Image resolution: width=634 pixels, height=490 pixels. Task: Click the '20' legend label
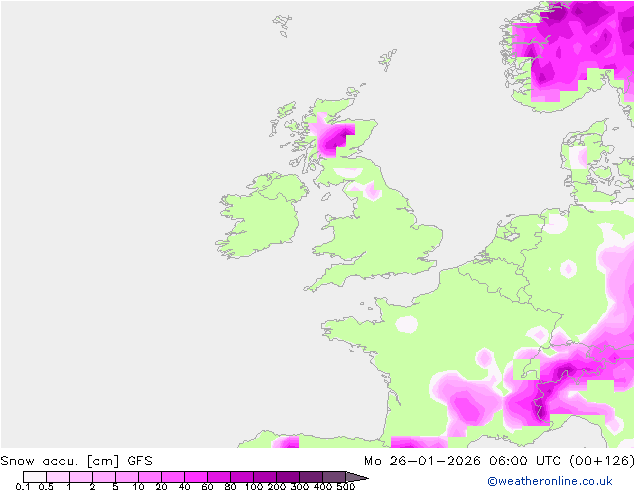point(161,486)
